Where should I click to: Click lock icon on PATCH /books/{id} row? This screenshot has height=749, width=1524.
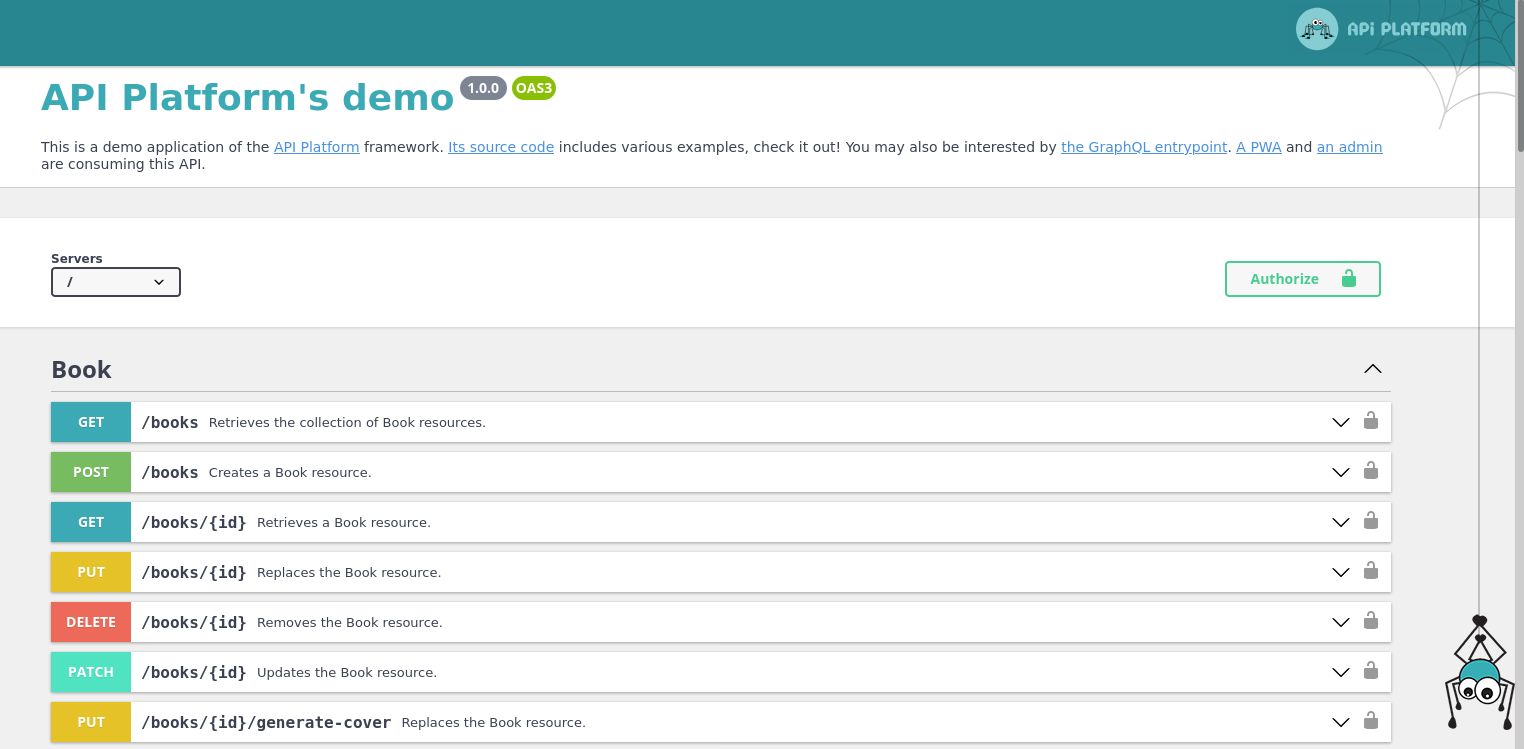point(1371,671)
